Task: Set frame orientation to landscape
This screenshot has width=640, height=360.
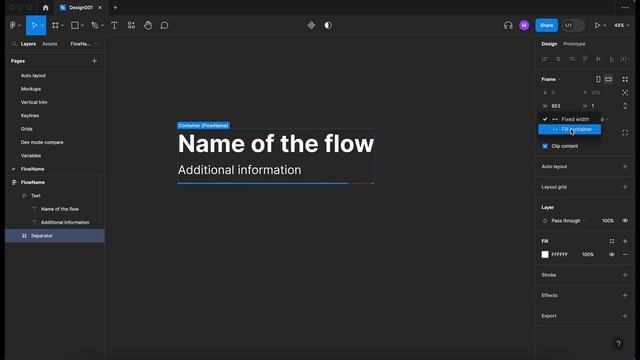Action: (x=608, y=79)
